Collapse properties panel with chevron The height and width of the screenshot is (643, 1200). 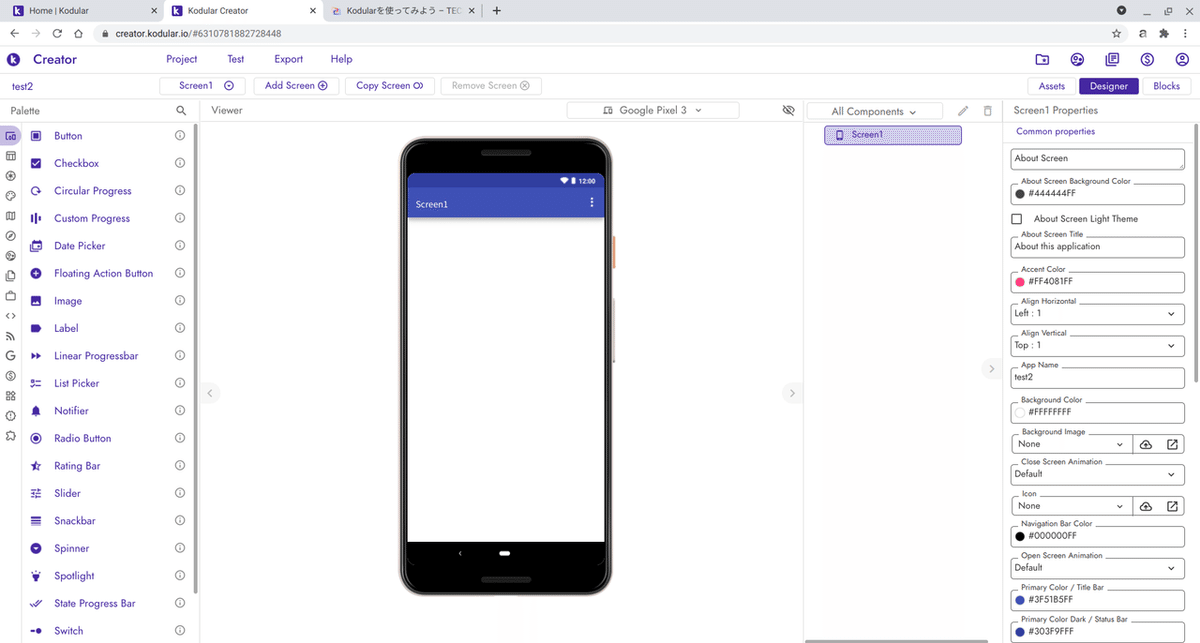click(992, 369)
